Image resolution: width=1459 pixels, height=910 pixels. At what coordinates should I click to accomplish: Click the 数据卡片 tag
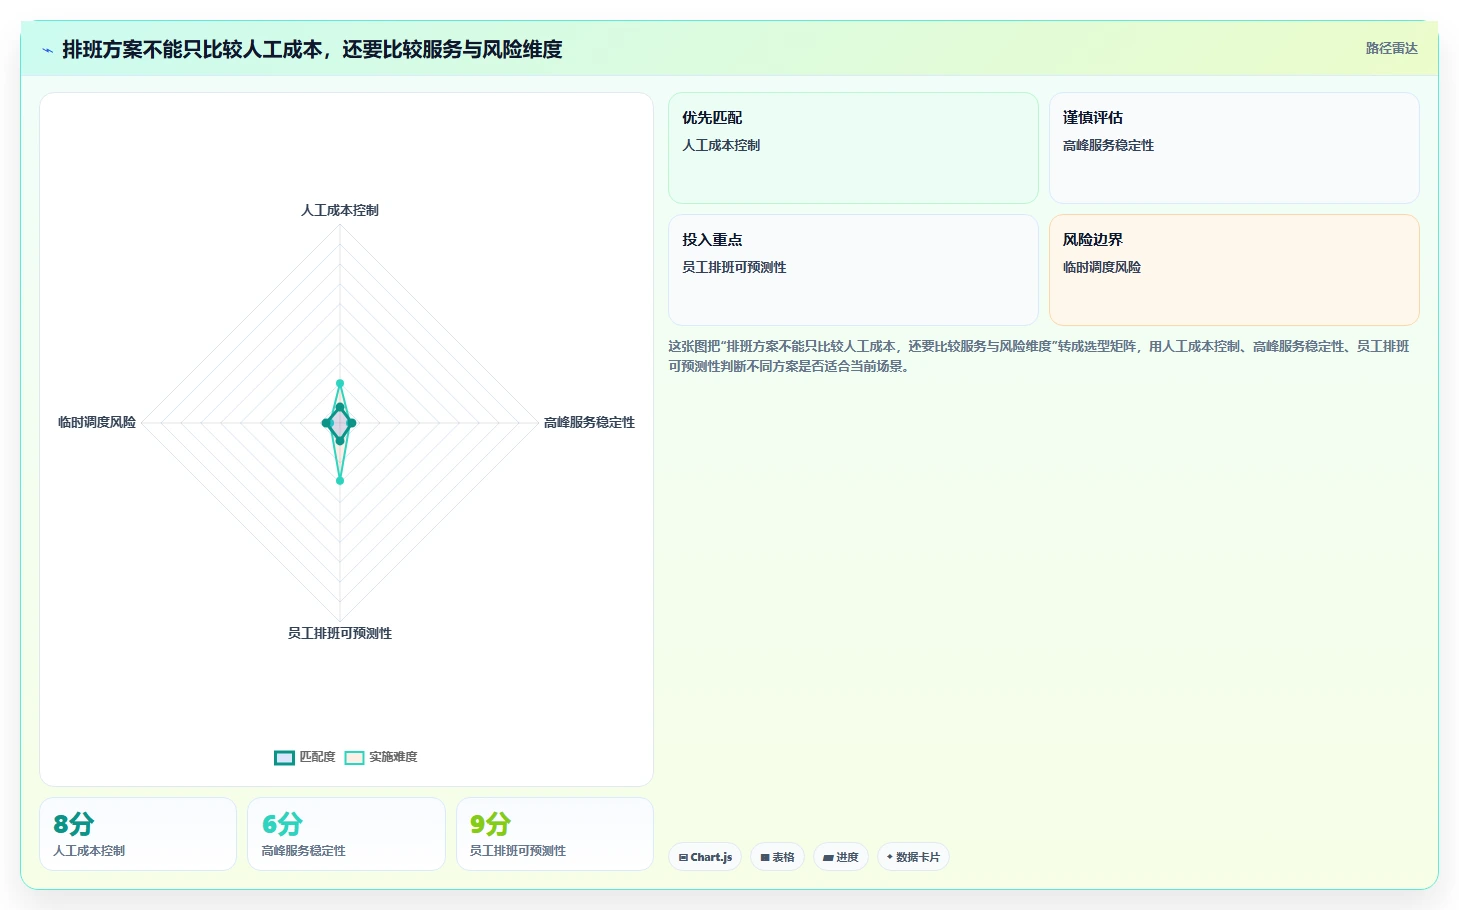[913, 857]
